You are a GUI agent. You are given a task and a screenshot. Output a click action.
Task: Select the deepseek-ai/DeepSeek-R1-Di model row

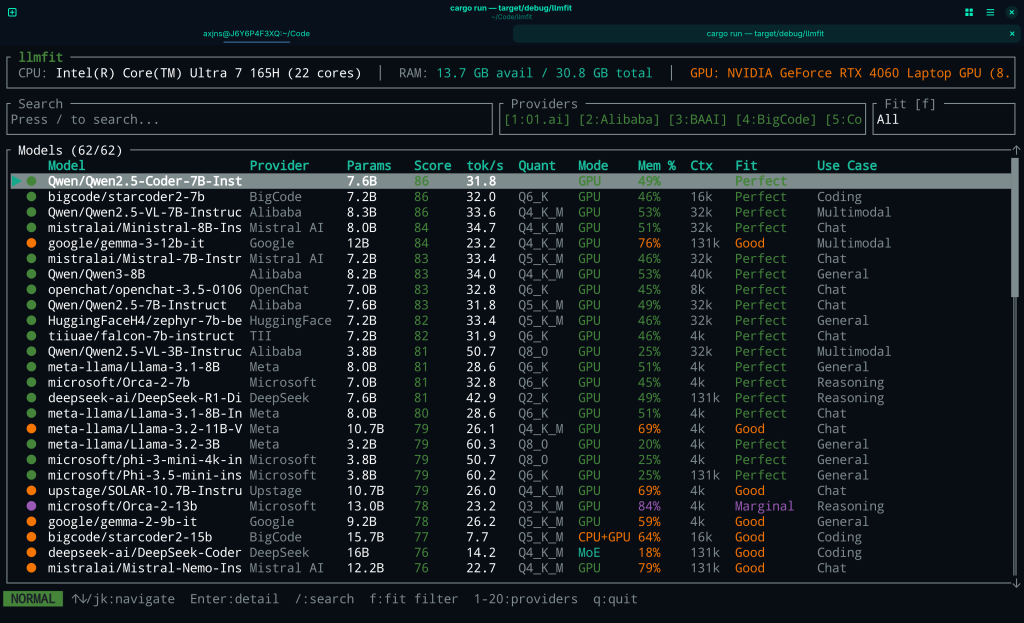[145, 398]
